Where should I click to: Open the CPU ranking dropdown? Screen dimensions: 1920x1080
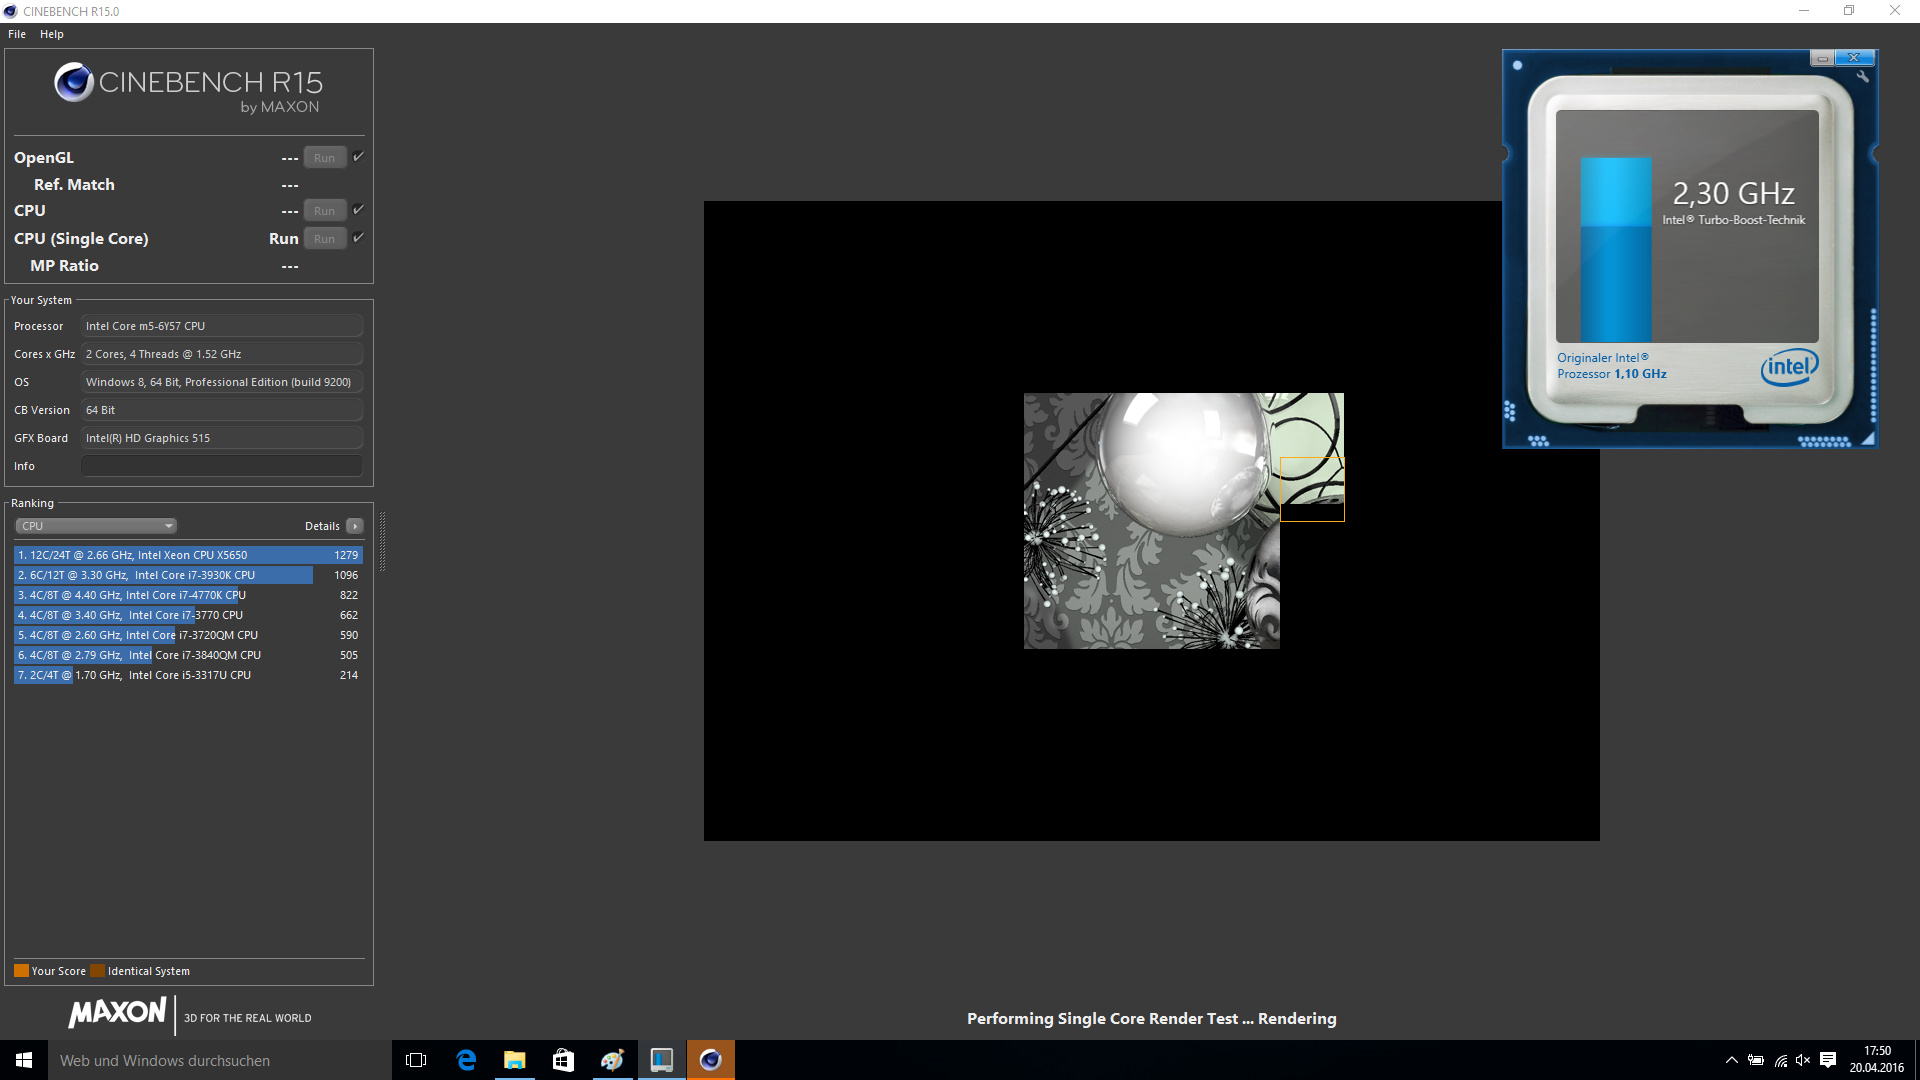96,526
